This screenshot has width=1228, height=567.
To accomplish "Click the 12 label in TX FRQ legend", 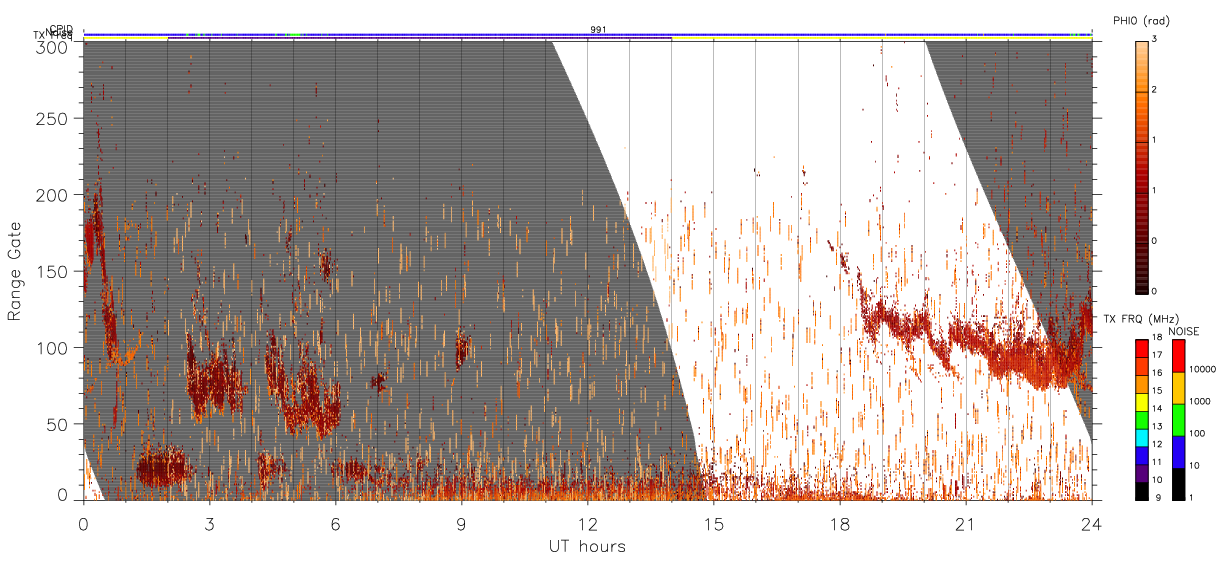I will pos(1158,444).
